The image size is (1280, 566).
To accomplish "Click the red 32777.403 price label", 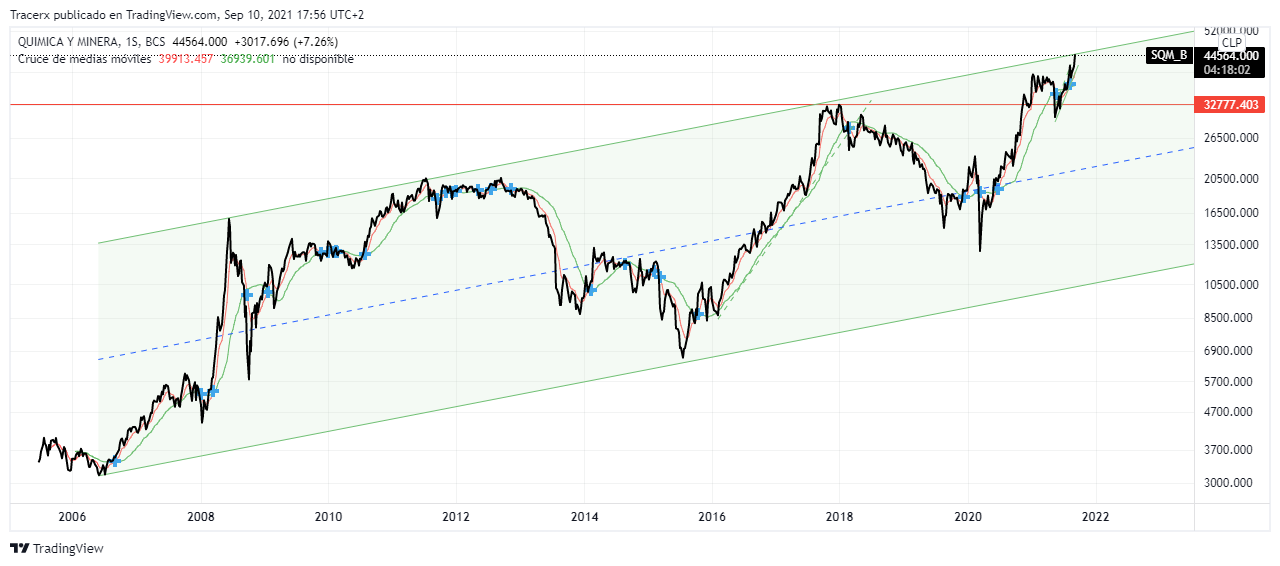I will point(1231,104).
